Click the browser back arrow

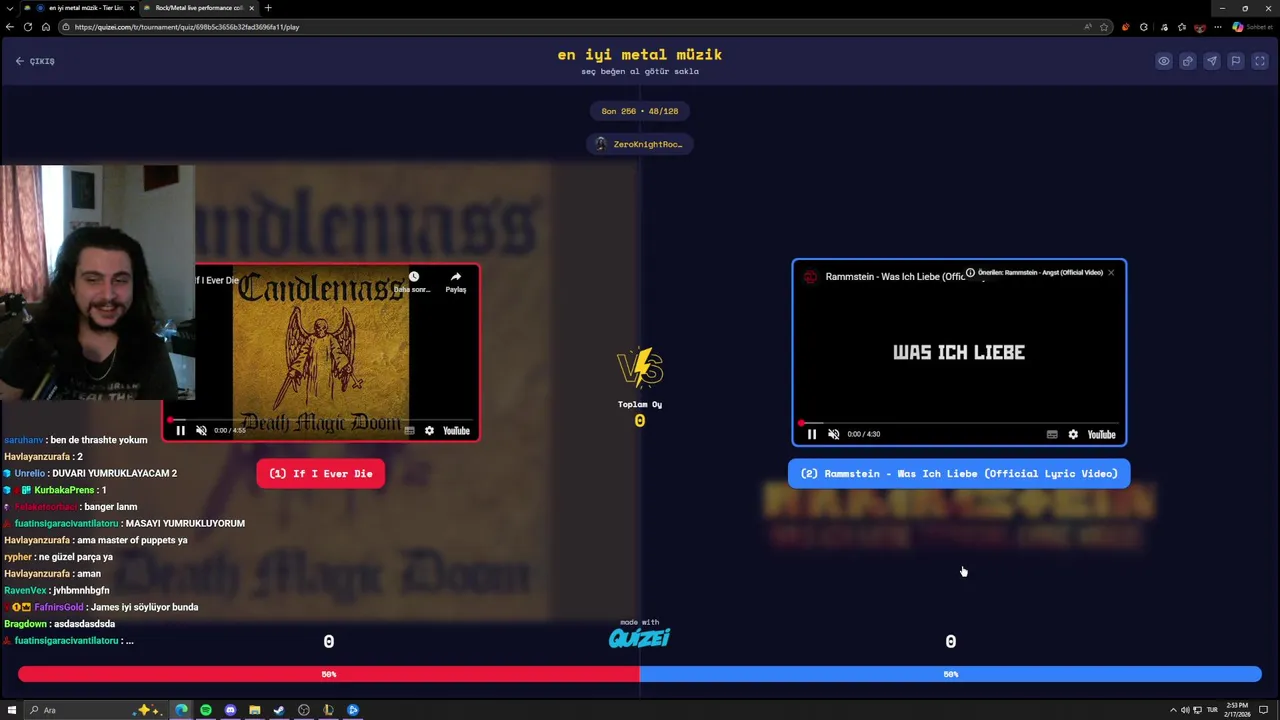[10, 27]
